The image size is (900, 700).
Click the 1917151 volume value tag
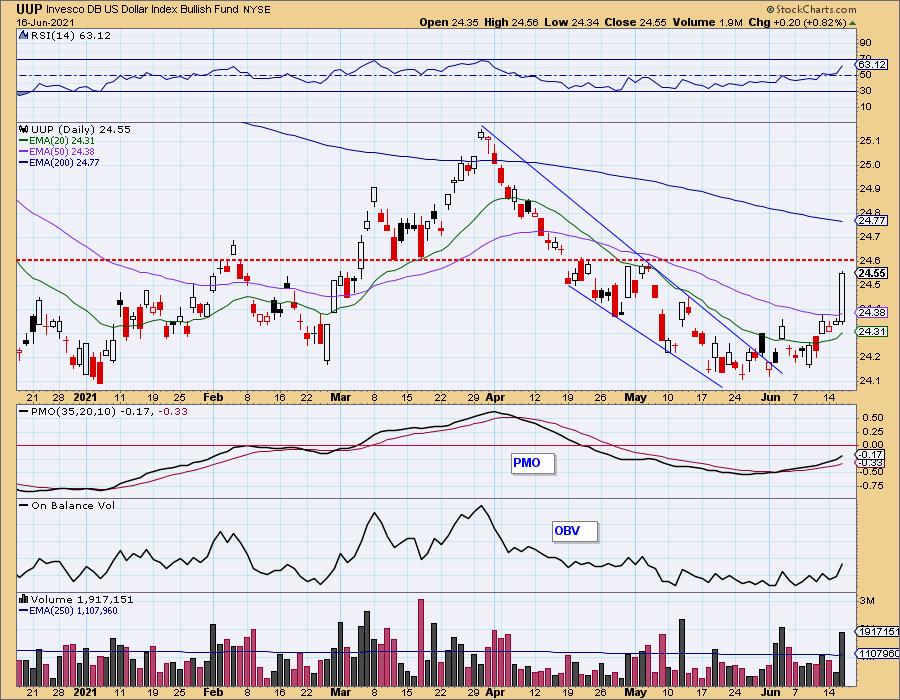point(878,631)
